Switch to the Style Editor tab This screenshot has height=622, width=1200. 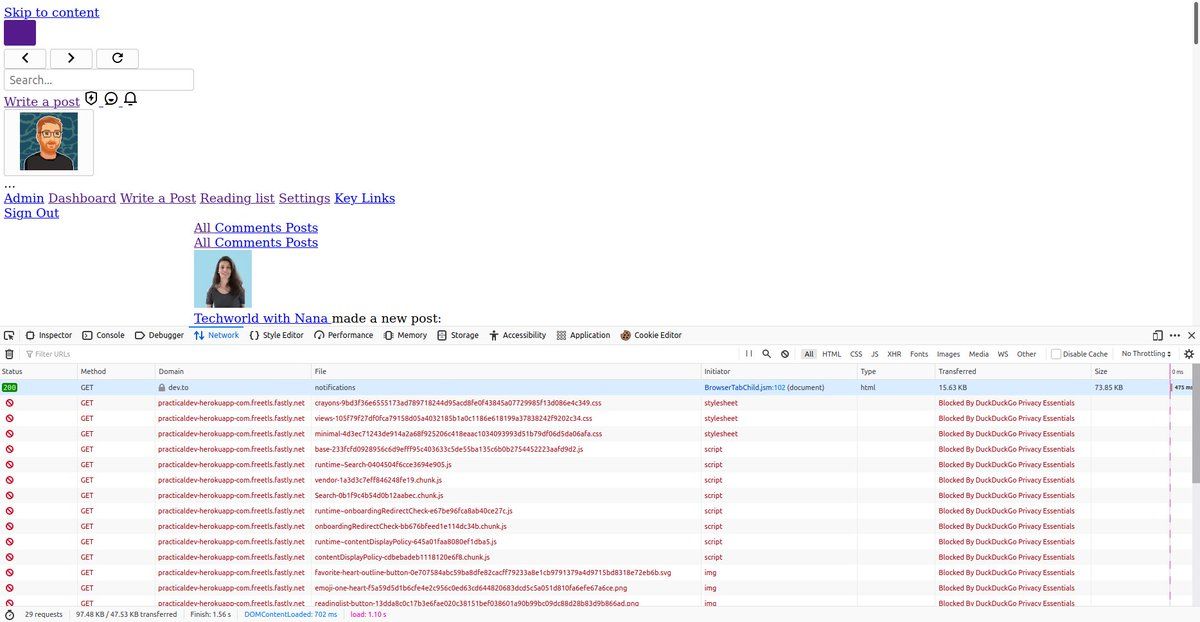click(x=276, y=336)
